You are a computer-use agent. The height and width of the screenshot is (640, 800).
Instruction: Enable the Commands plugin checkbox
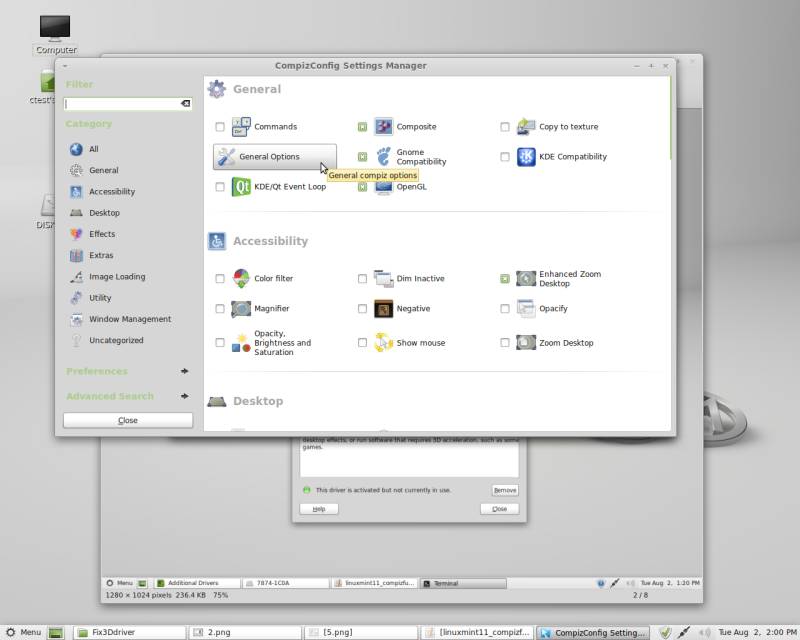[x=220, y=127]
